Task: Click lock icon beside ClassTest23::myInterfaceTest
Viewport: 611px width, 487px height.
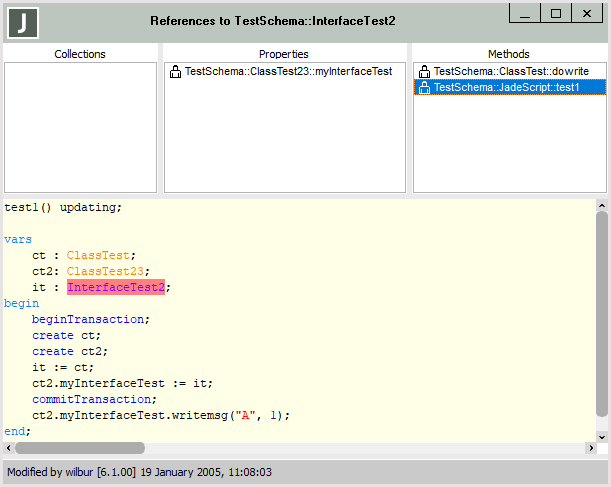Action: coord(175,72)
